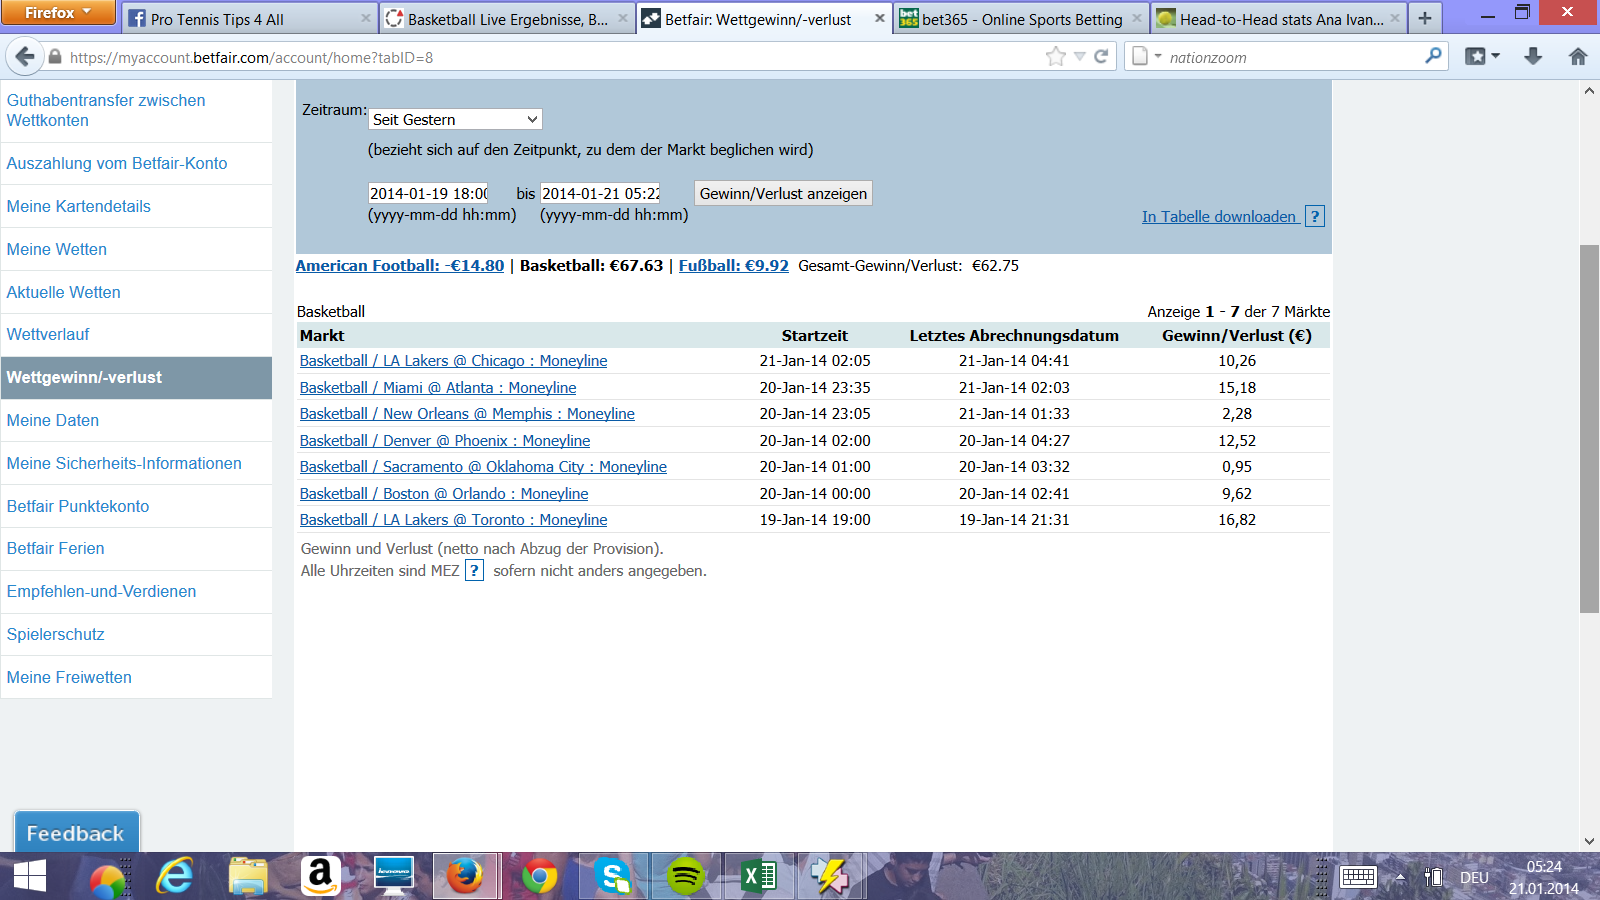Open Guthabentransfer zwischen Wettkonten in the sidebar
Image resolution: width=1600 pixels, height=900 pixels.
(x=136, y=110)
